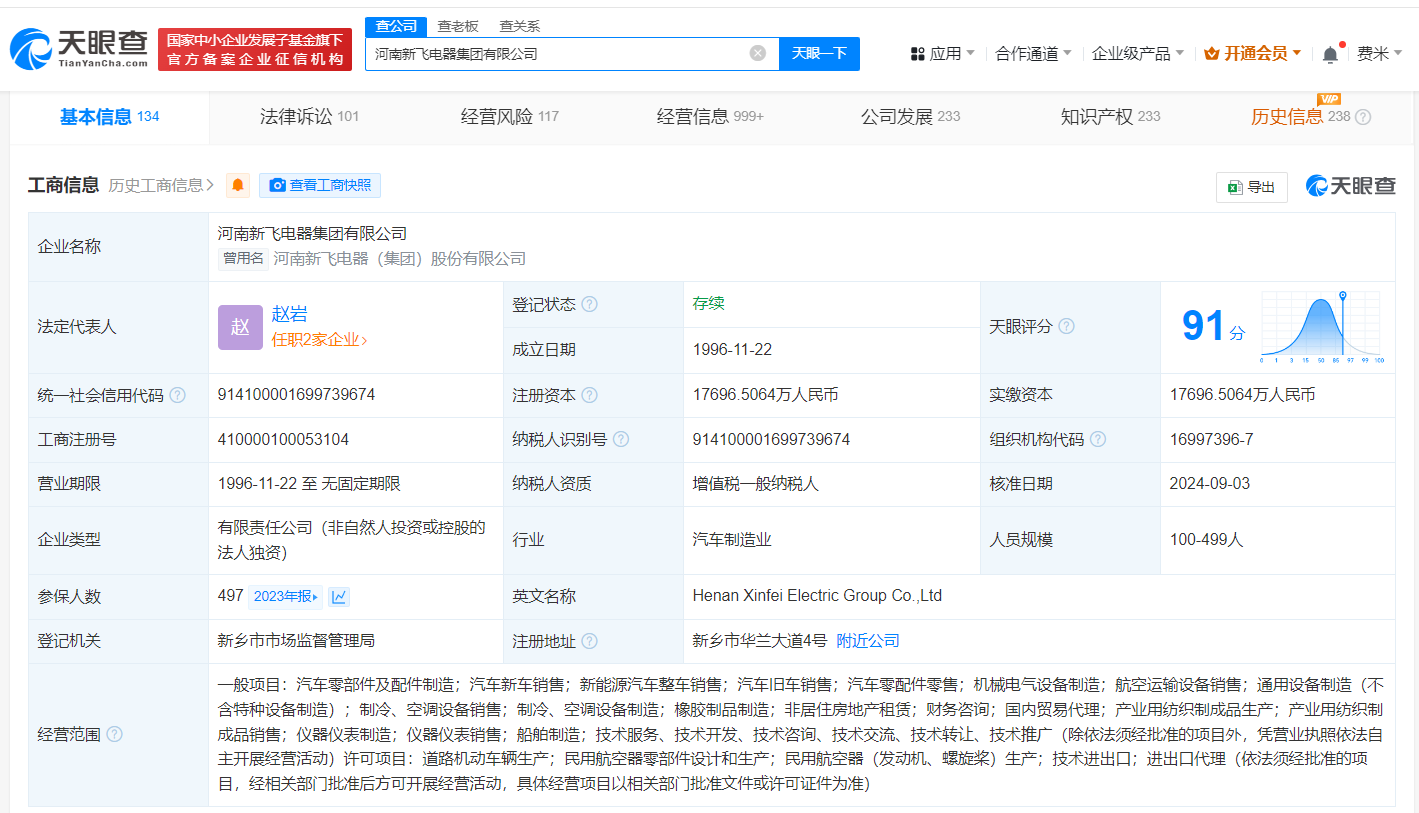Click the 查看工商快照 camera button
This screenshot has height=813, width=1419.
point(320,185)
